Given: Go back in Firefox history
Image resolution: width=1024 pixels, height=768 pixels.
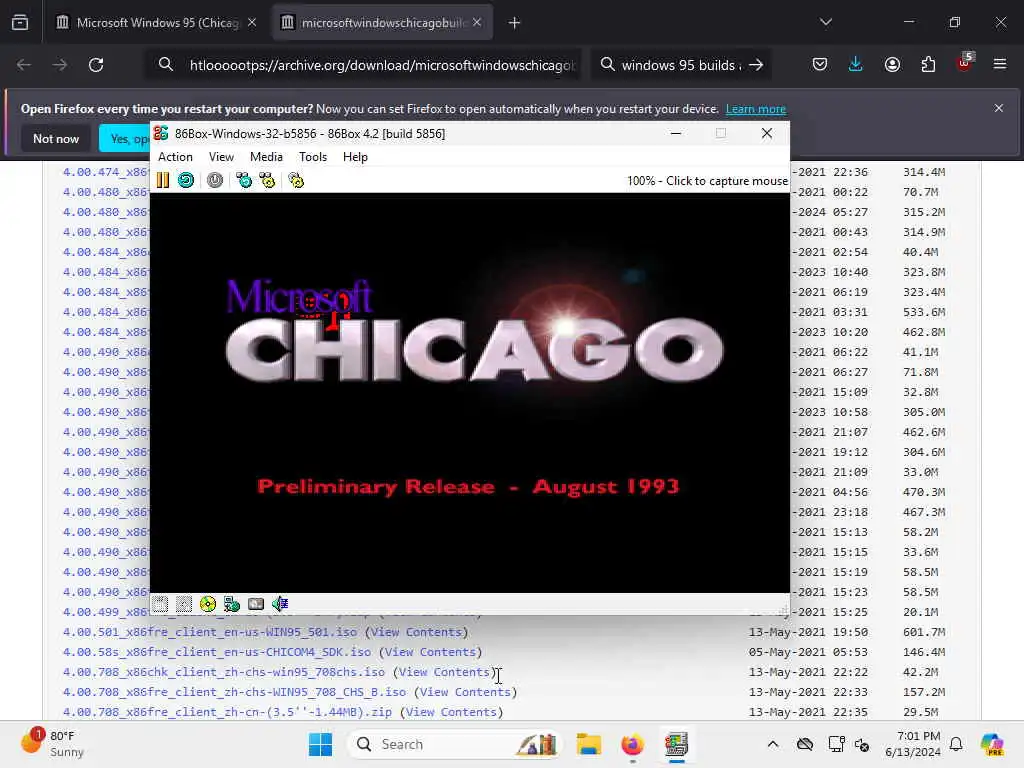Looking at the screenshot, I should tap(24, 65).
